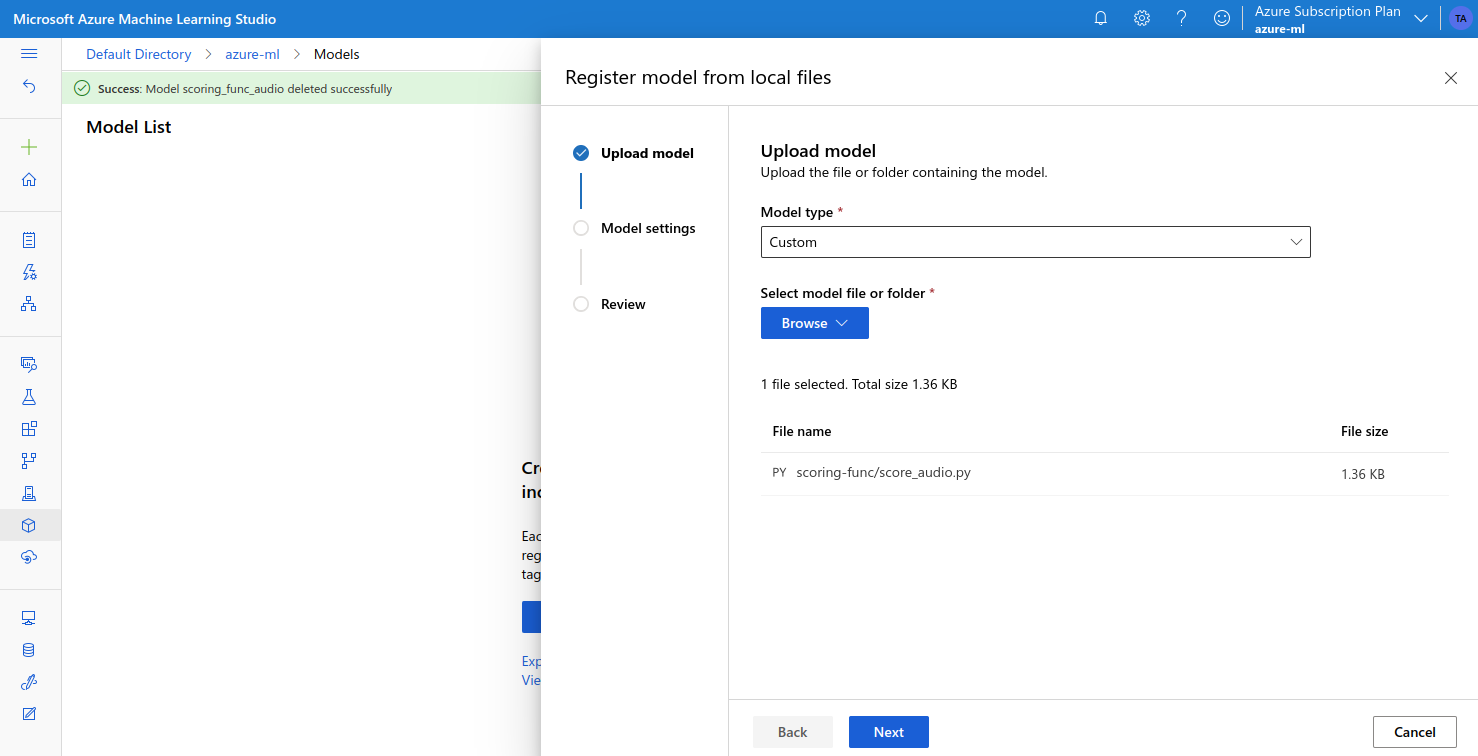
Task: Select the Review step circle
Action: point(581,304)
